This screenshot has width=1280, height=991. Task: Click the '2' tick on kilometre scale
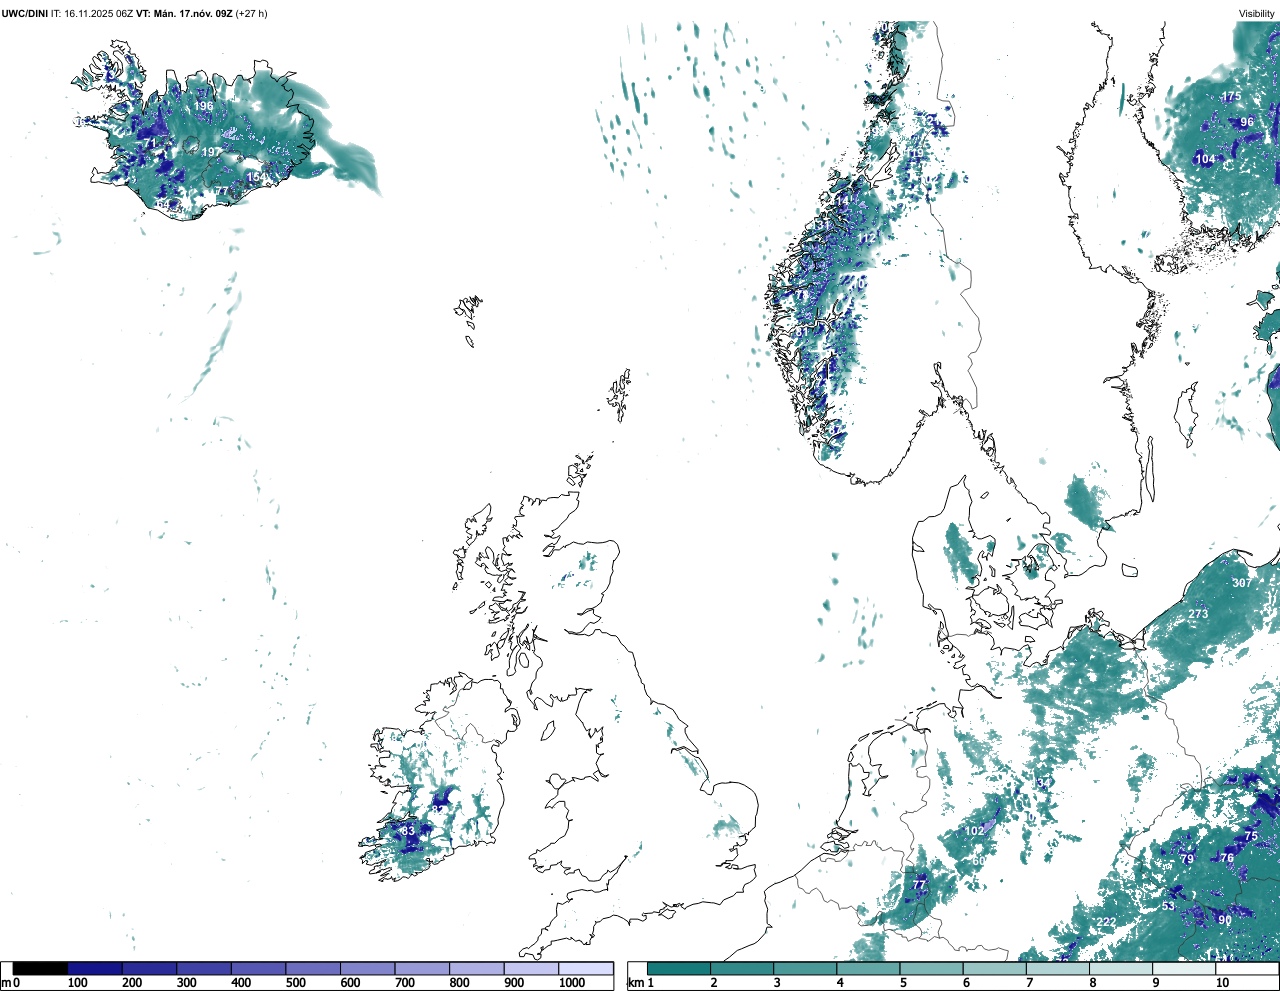713,983
